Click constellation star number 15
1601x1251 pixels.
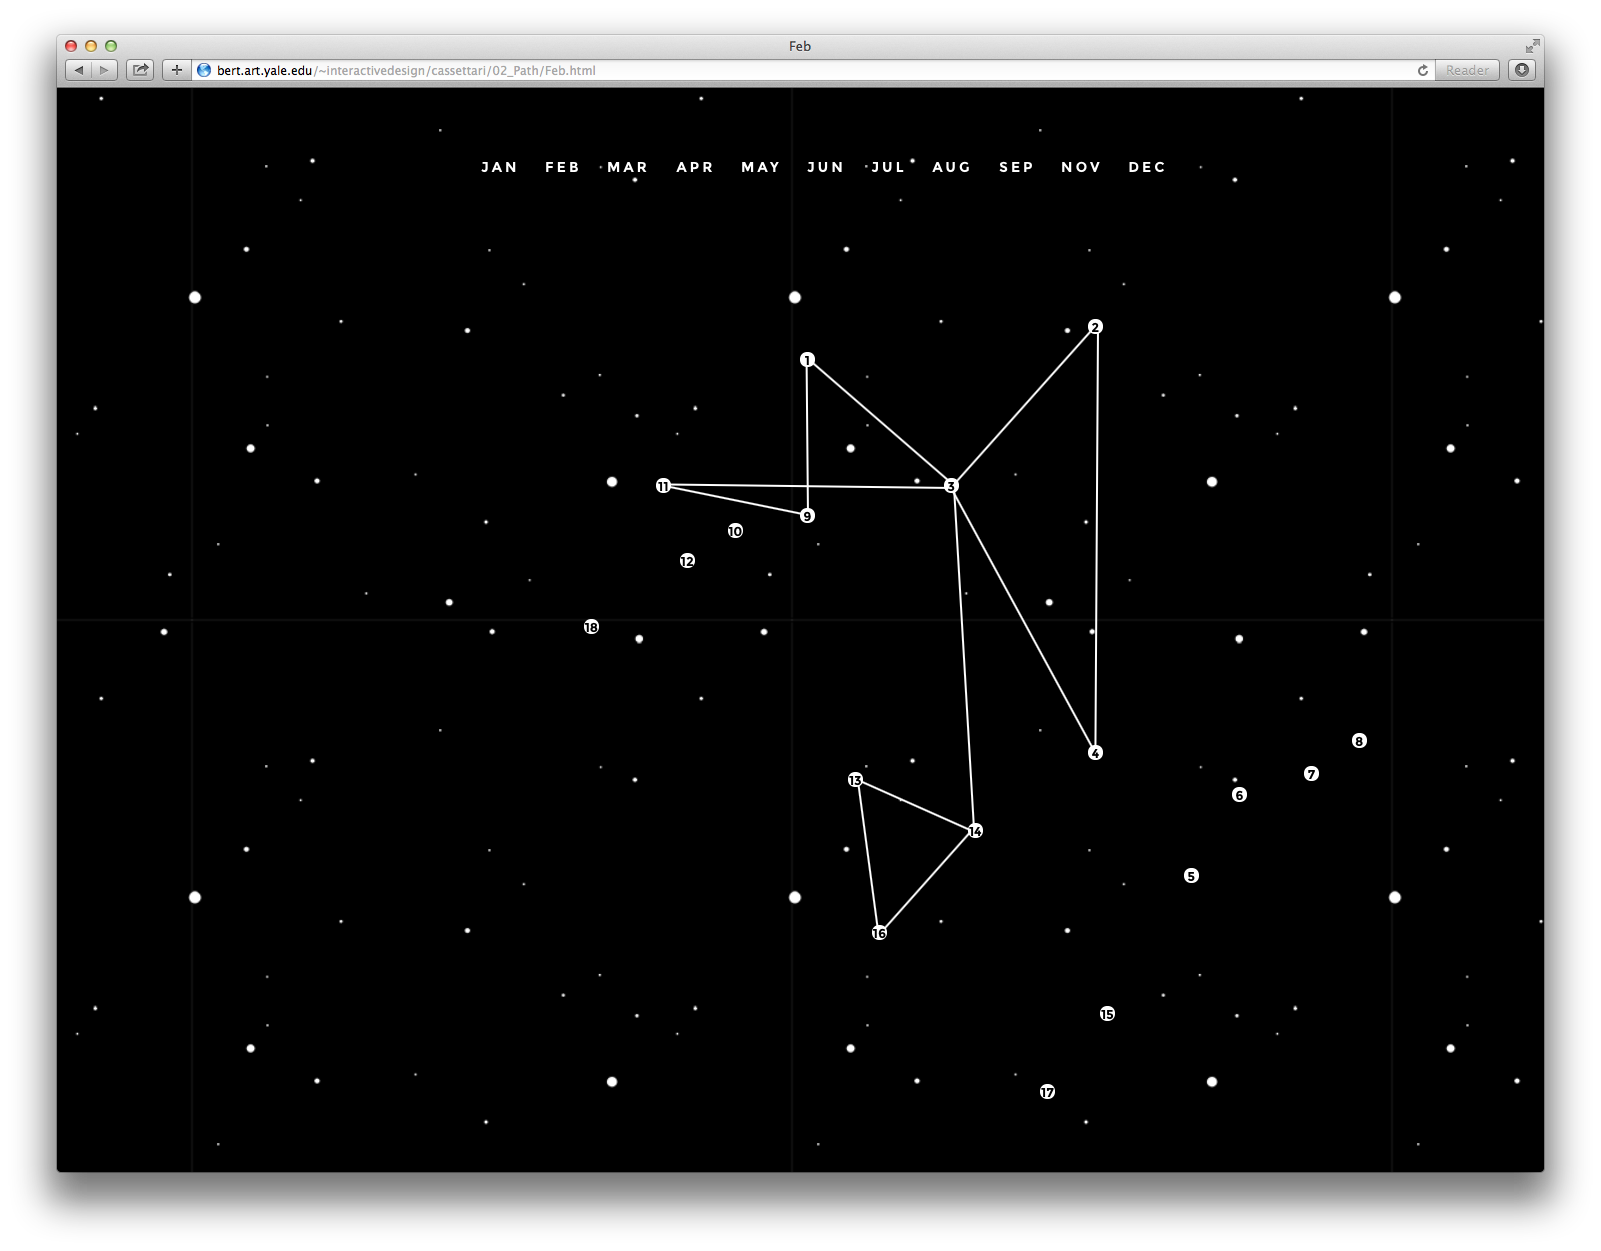click(x=1107, y=1014)
